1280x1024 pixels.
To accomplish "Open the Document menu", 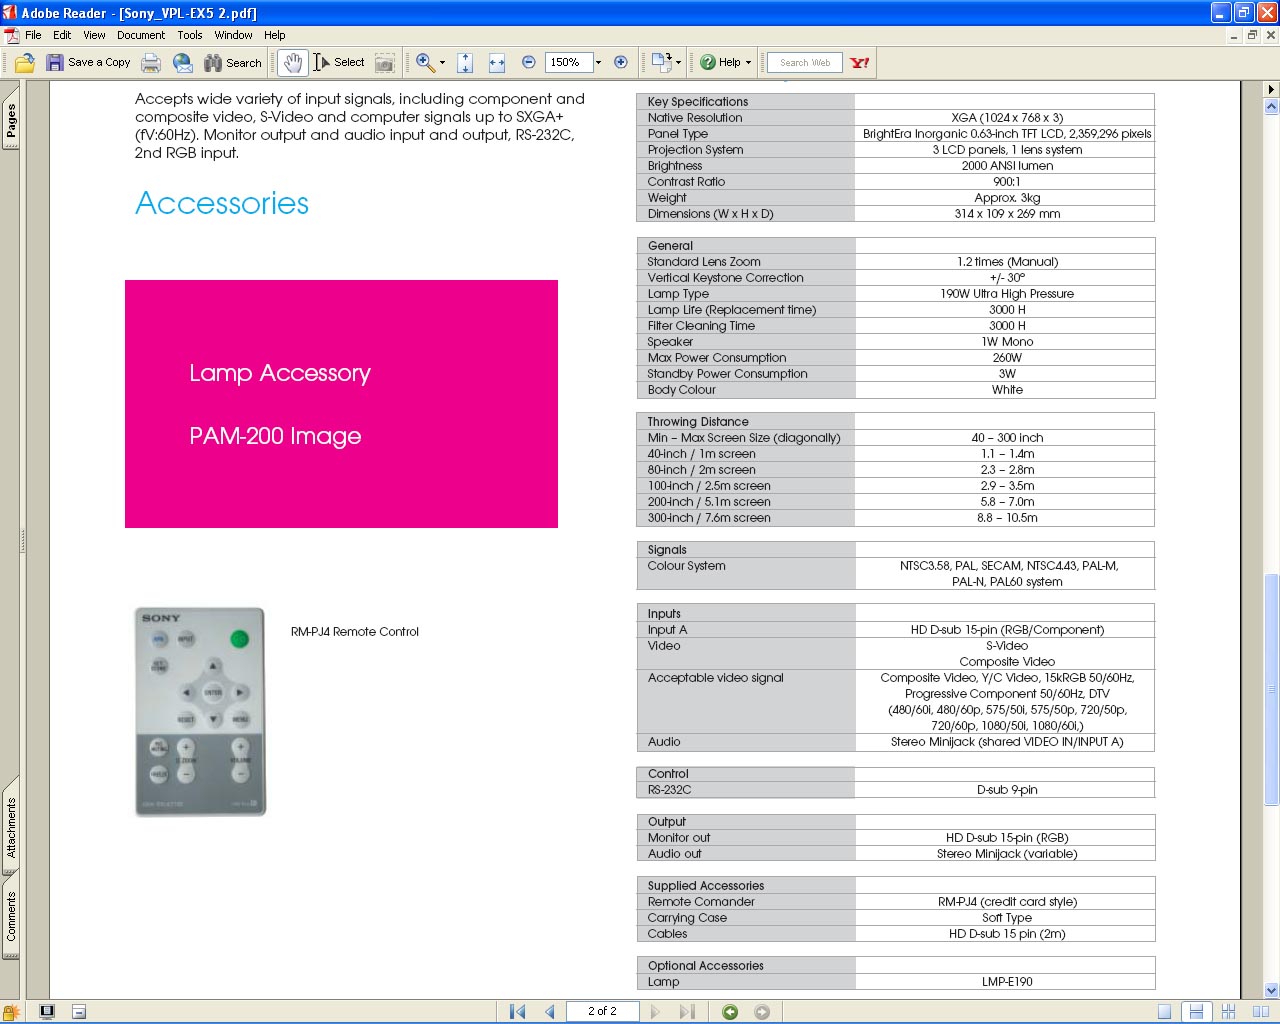I will 141,35.
